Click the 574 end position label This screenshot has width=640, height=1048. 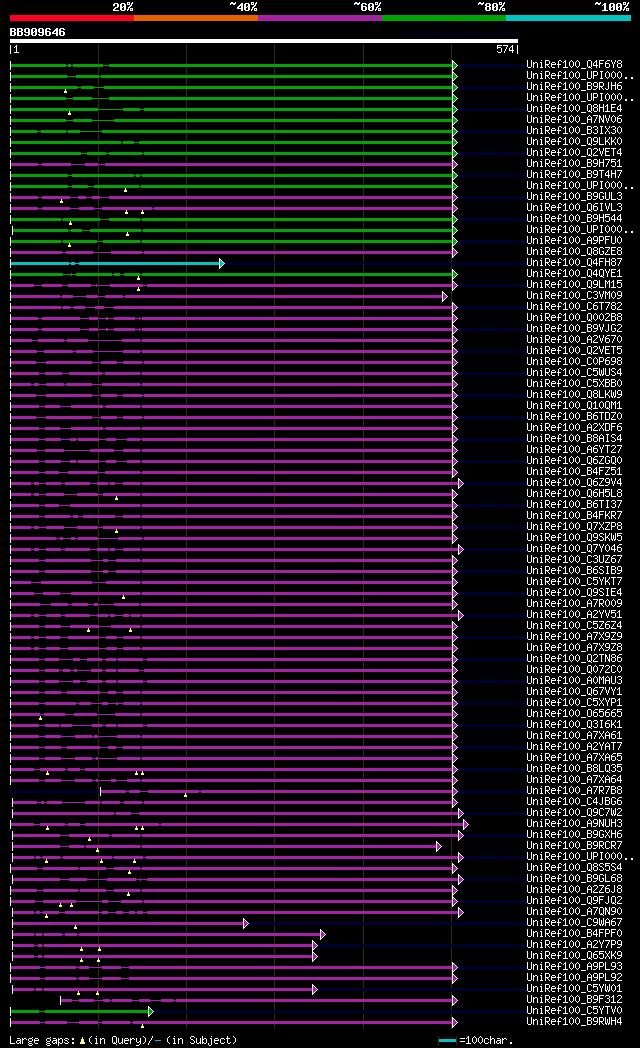click(x=505, y=49)
